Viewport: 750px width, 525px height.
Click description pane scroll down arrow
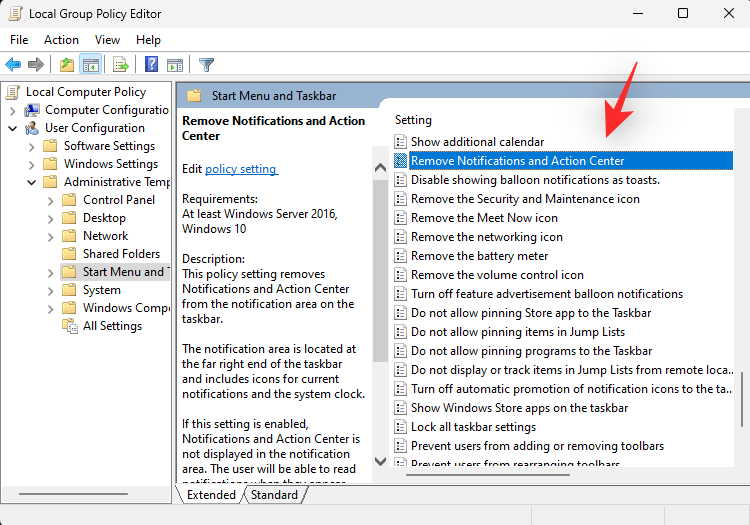[x=380, y=461]
